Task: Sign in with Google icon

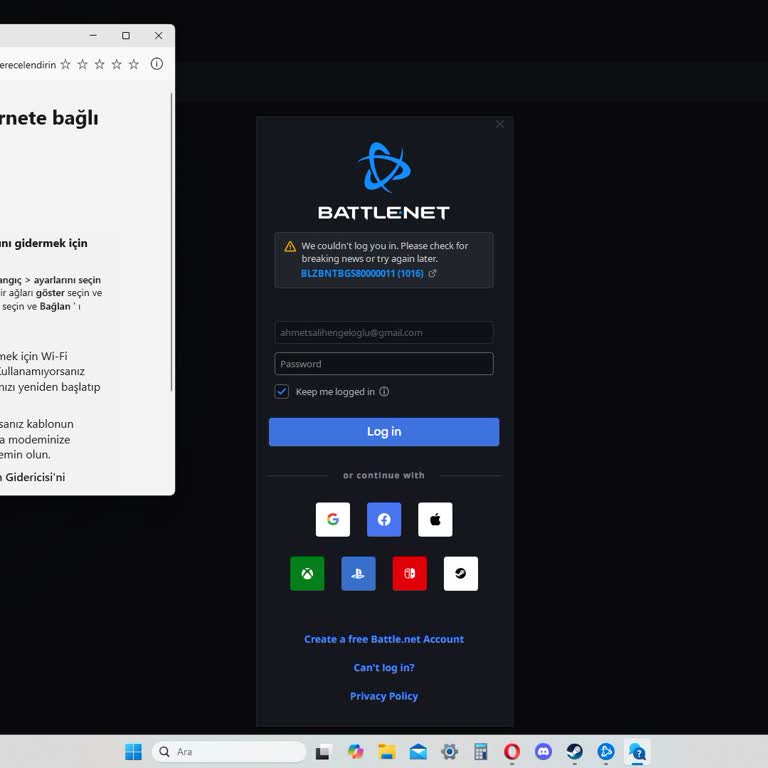Action: 333,519
